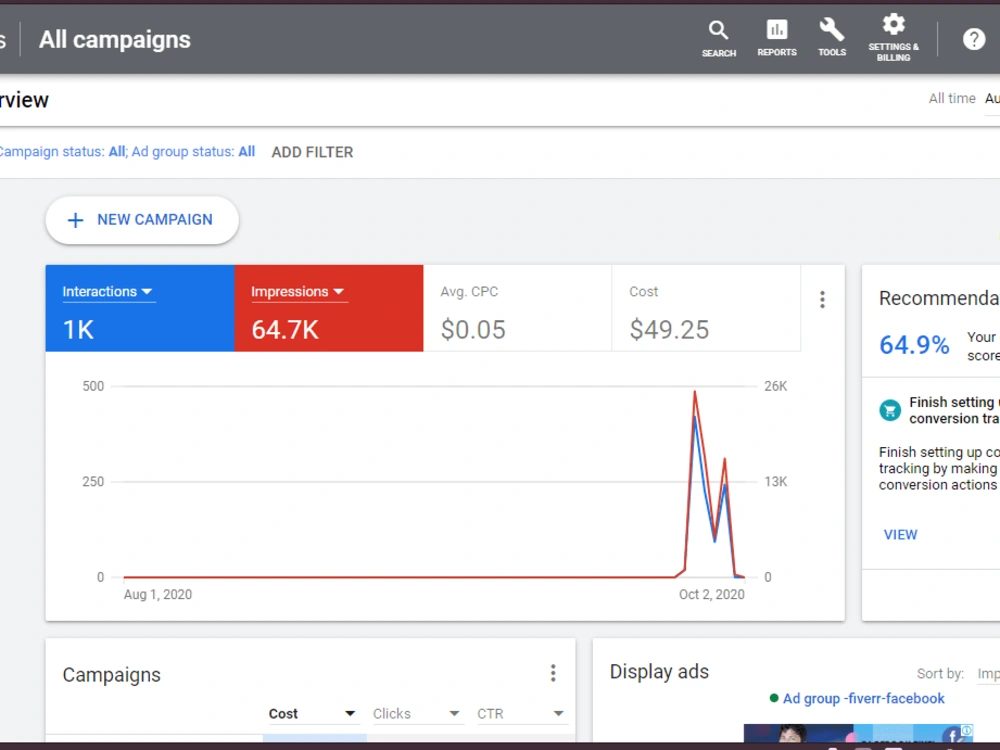Click the $49.25 cost value

point(669,330)
